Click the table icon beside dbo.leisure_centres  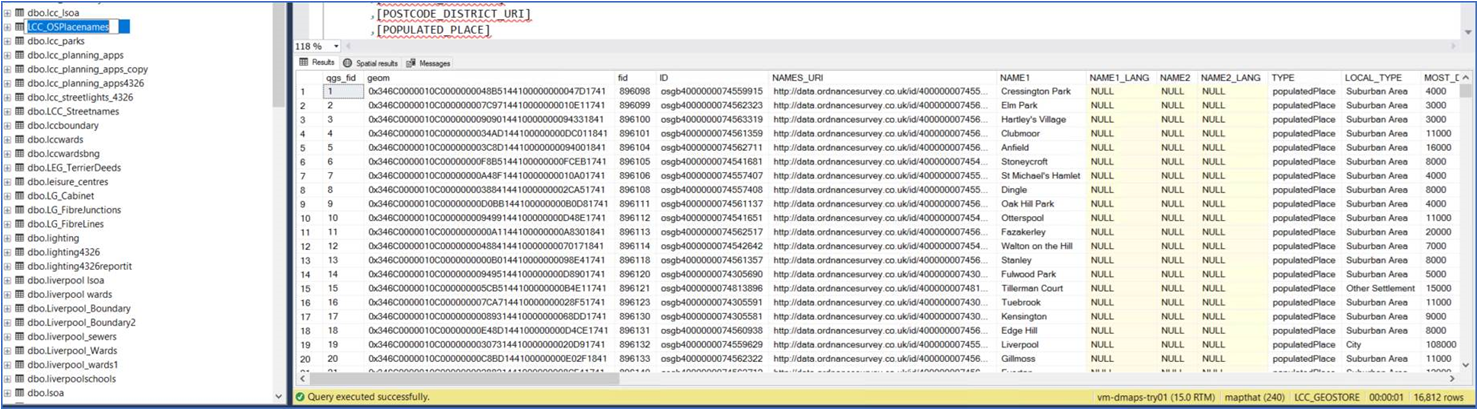pos(19,182)
